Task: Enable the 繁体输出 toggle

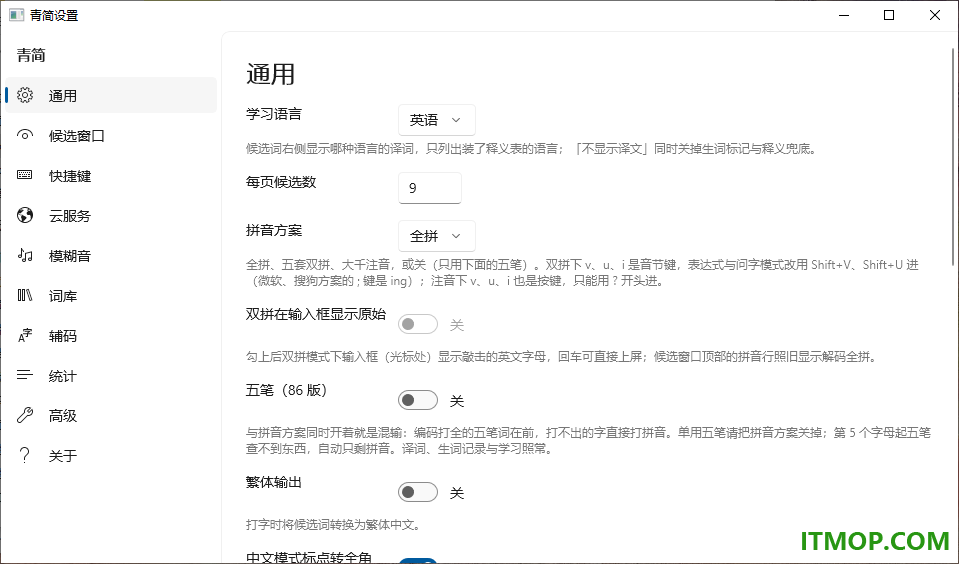Action: 418,492
